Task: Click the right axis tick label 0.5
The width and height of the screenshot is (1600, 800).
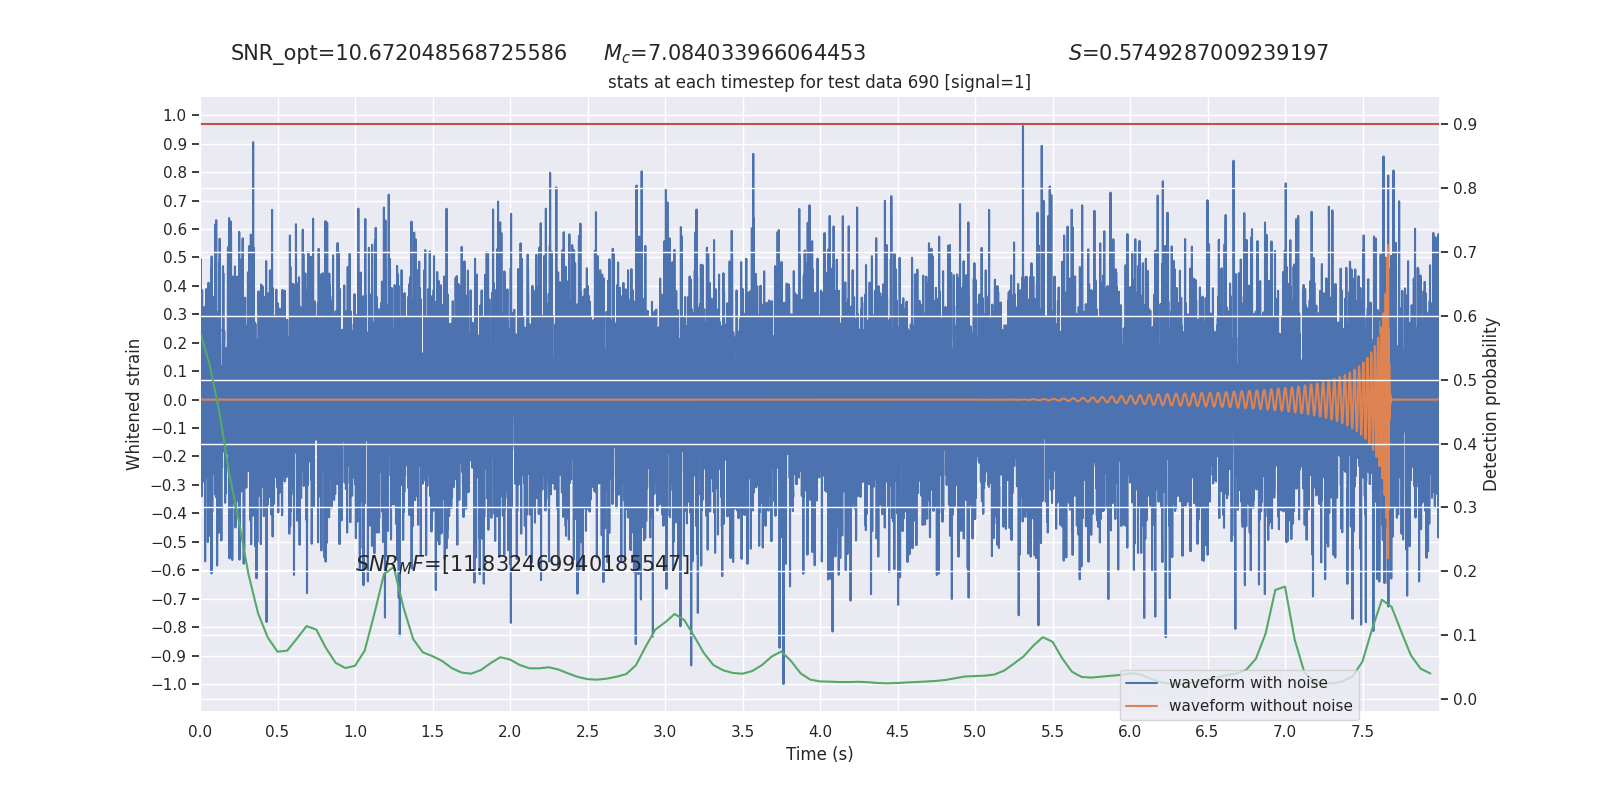Action: pos(1465,380)
